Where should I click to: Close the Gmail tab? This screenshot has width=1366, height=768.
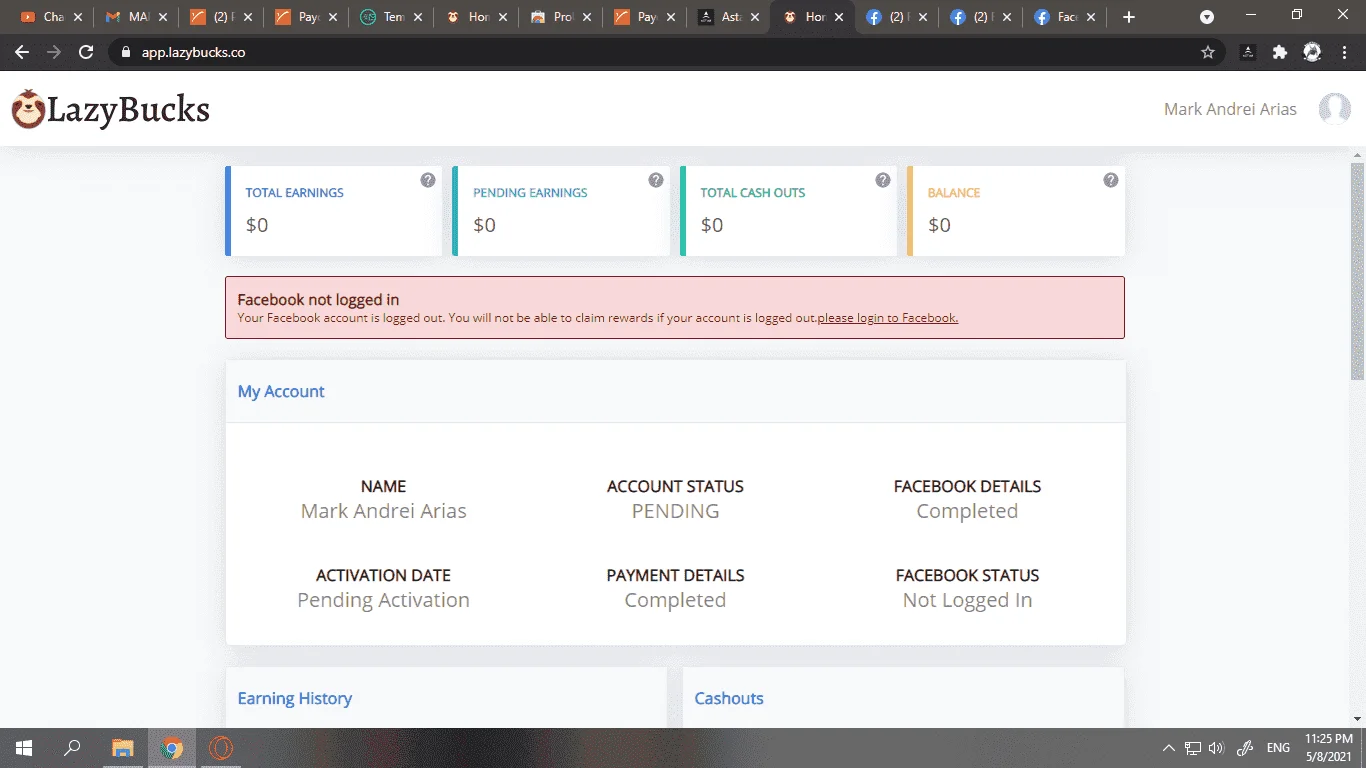coord(163,17)
